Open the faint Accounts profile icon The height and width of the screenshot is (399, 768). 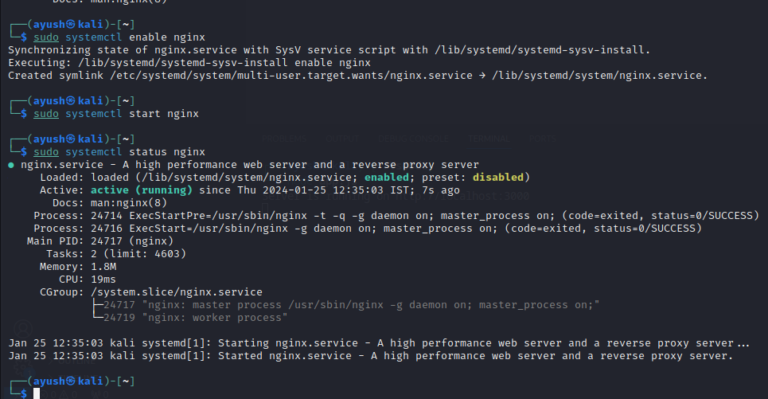23,329
